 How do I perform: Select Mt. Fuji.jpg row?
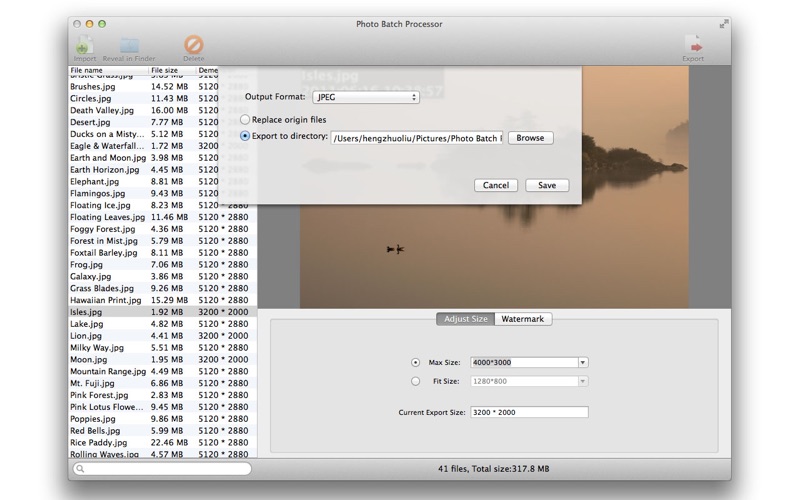click(162, 383)
